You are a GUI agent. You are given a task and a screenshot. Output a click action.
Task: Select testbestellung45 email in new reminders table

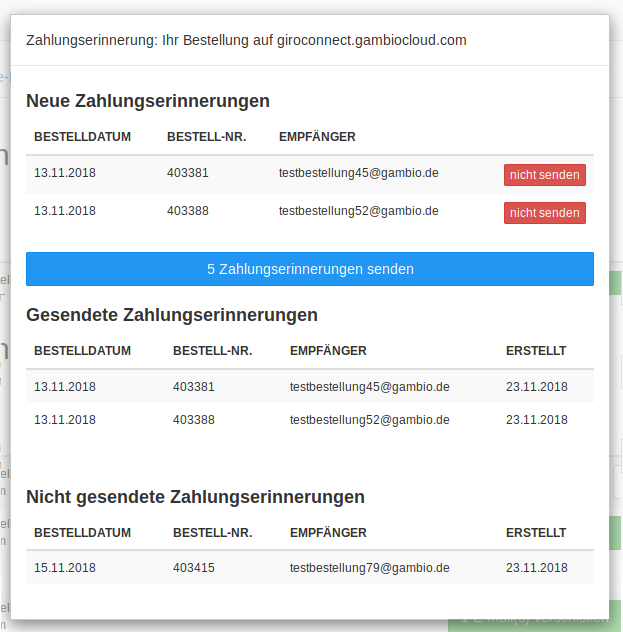point(358,173)
